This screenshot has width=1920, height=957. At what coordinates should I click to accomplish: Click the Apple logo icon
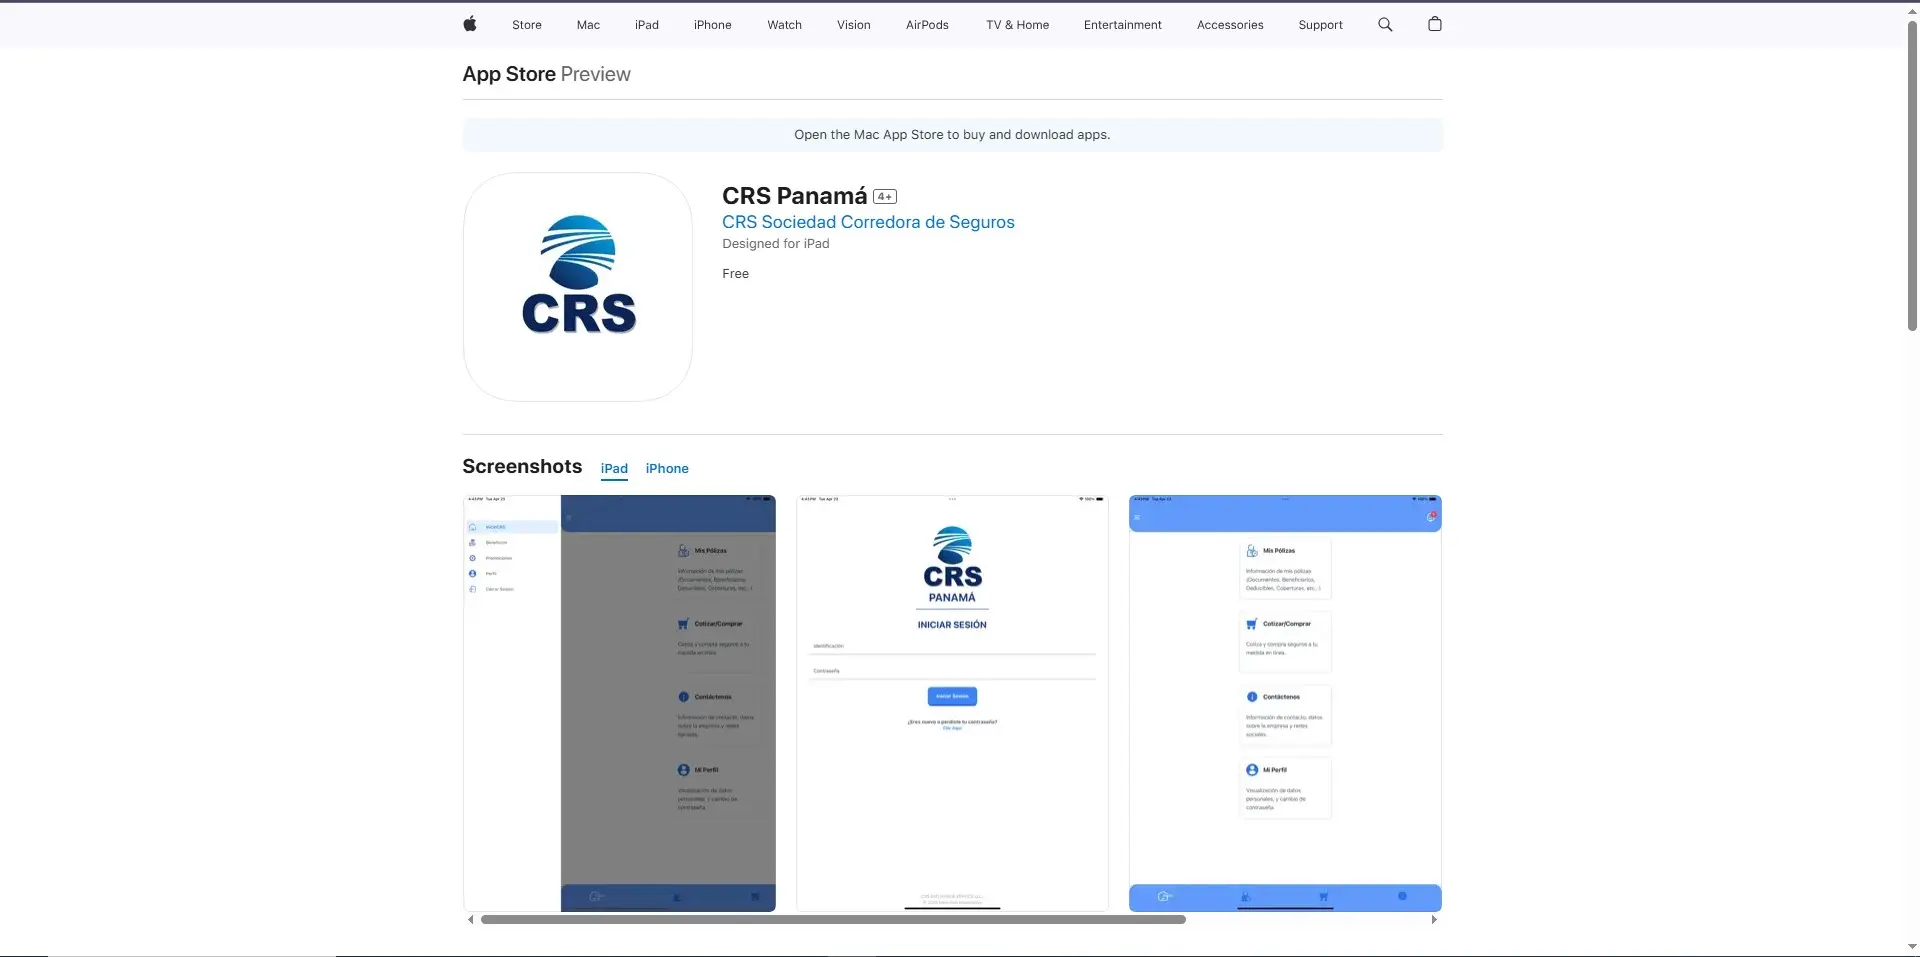point(470,24)
